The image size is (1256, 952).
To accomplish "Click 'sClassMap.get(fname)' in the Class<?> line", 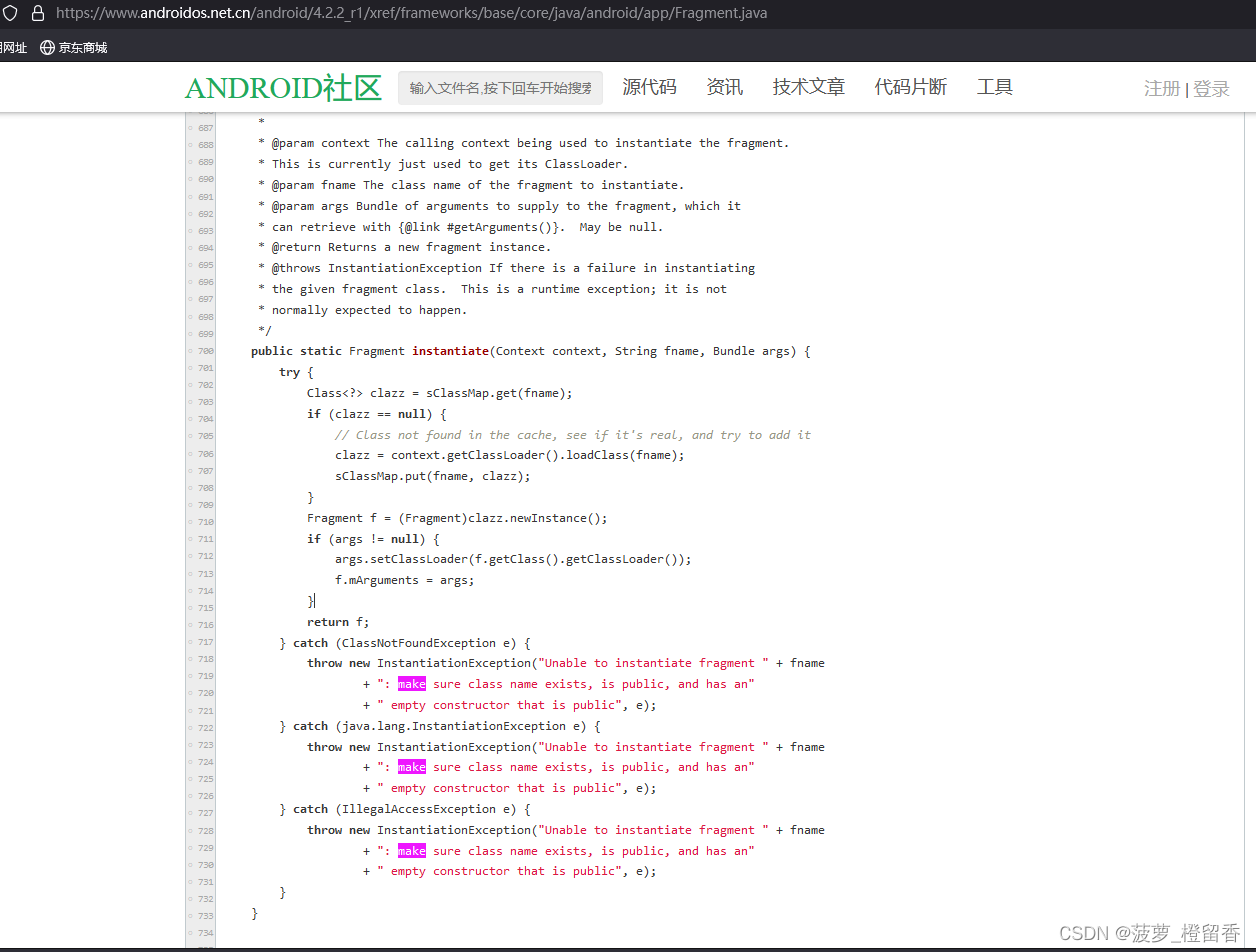I will 496,393.
